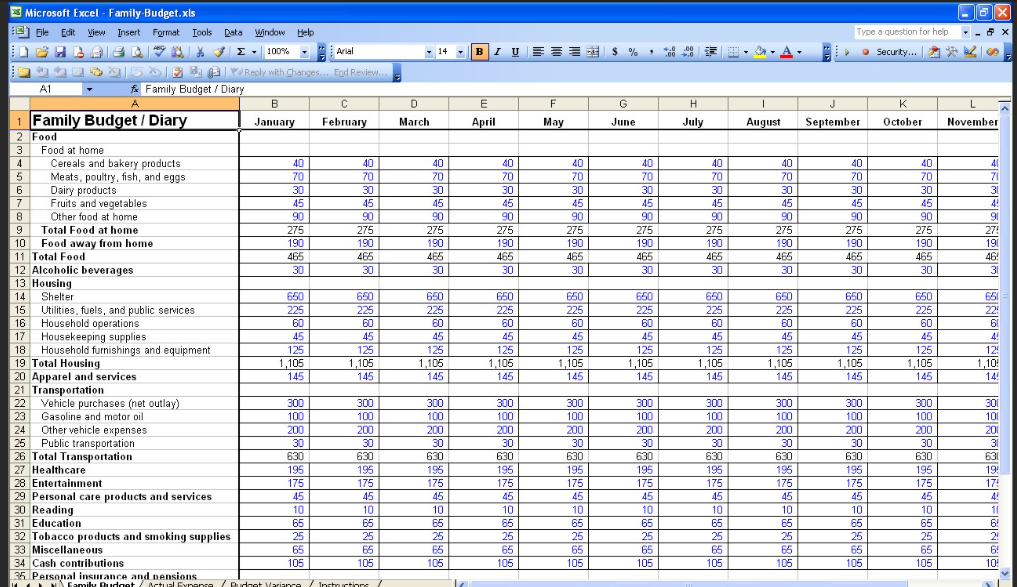Toggle Italic formatting
Viewport: 1017px width, 587px height.
[498, 52]
